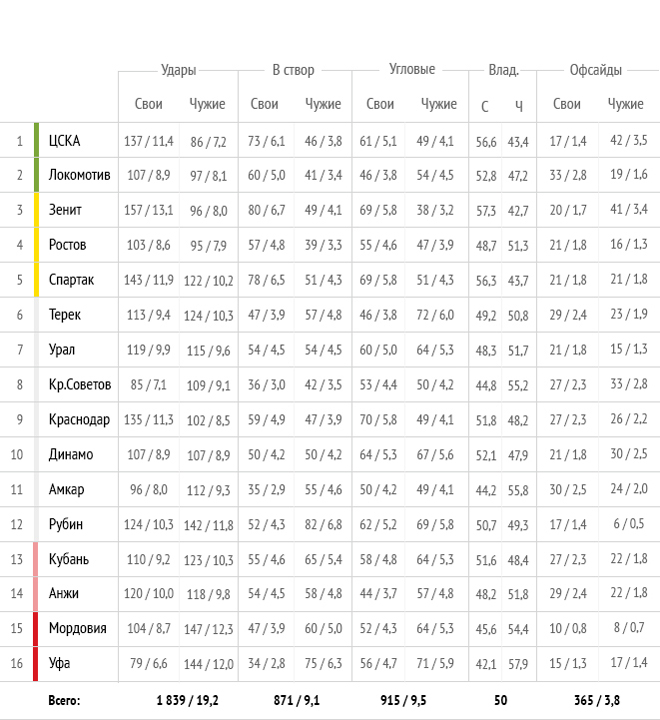The height and width of the screenshot is (720, 660).
Task: Click the green marker beside ЦСКА
Action: pos(36,140)
